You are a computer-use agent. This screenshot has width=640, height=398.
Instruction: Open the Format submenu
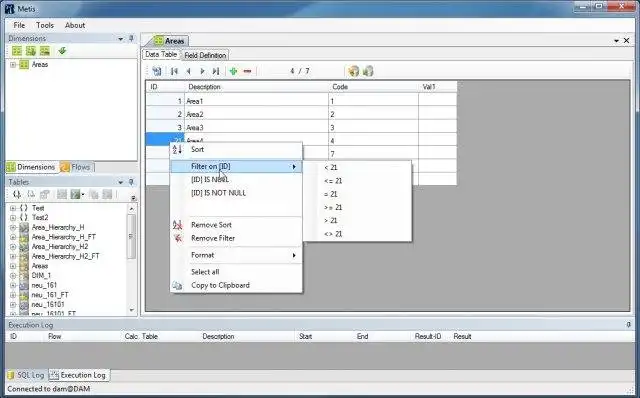coord(236,255)
